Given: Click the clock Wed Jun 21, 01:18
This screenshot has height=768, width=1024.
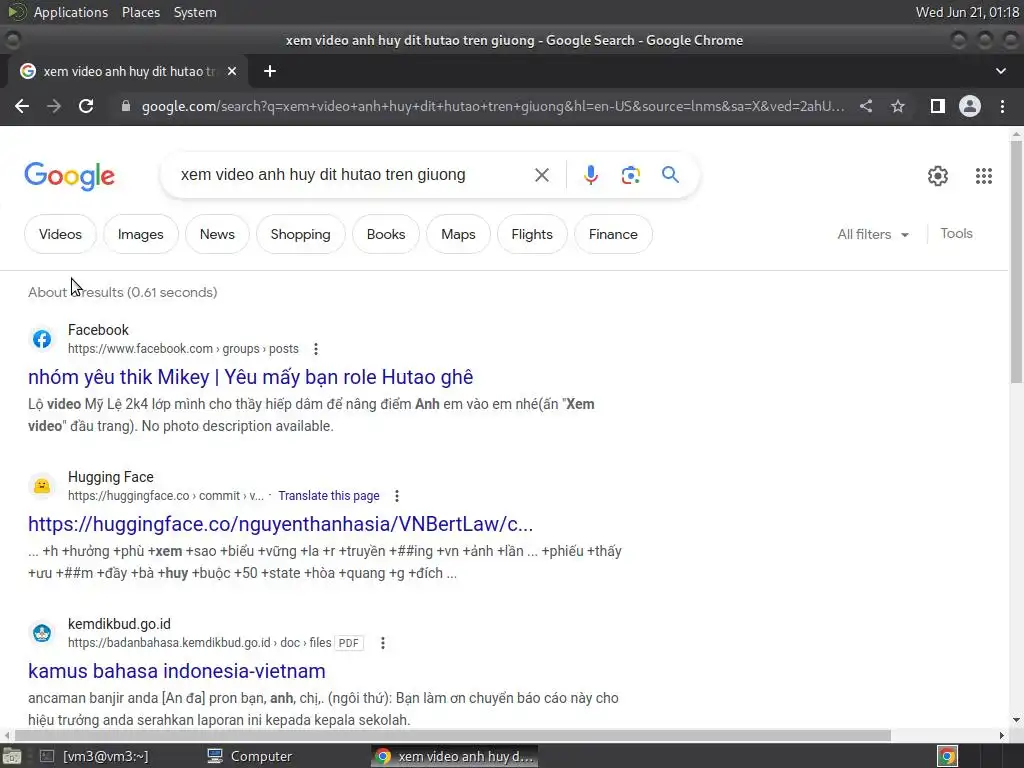Looking at the screenshot, I should tap(967, 12).
